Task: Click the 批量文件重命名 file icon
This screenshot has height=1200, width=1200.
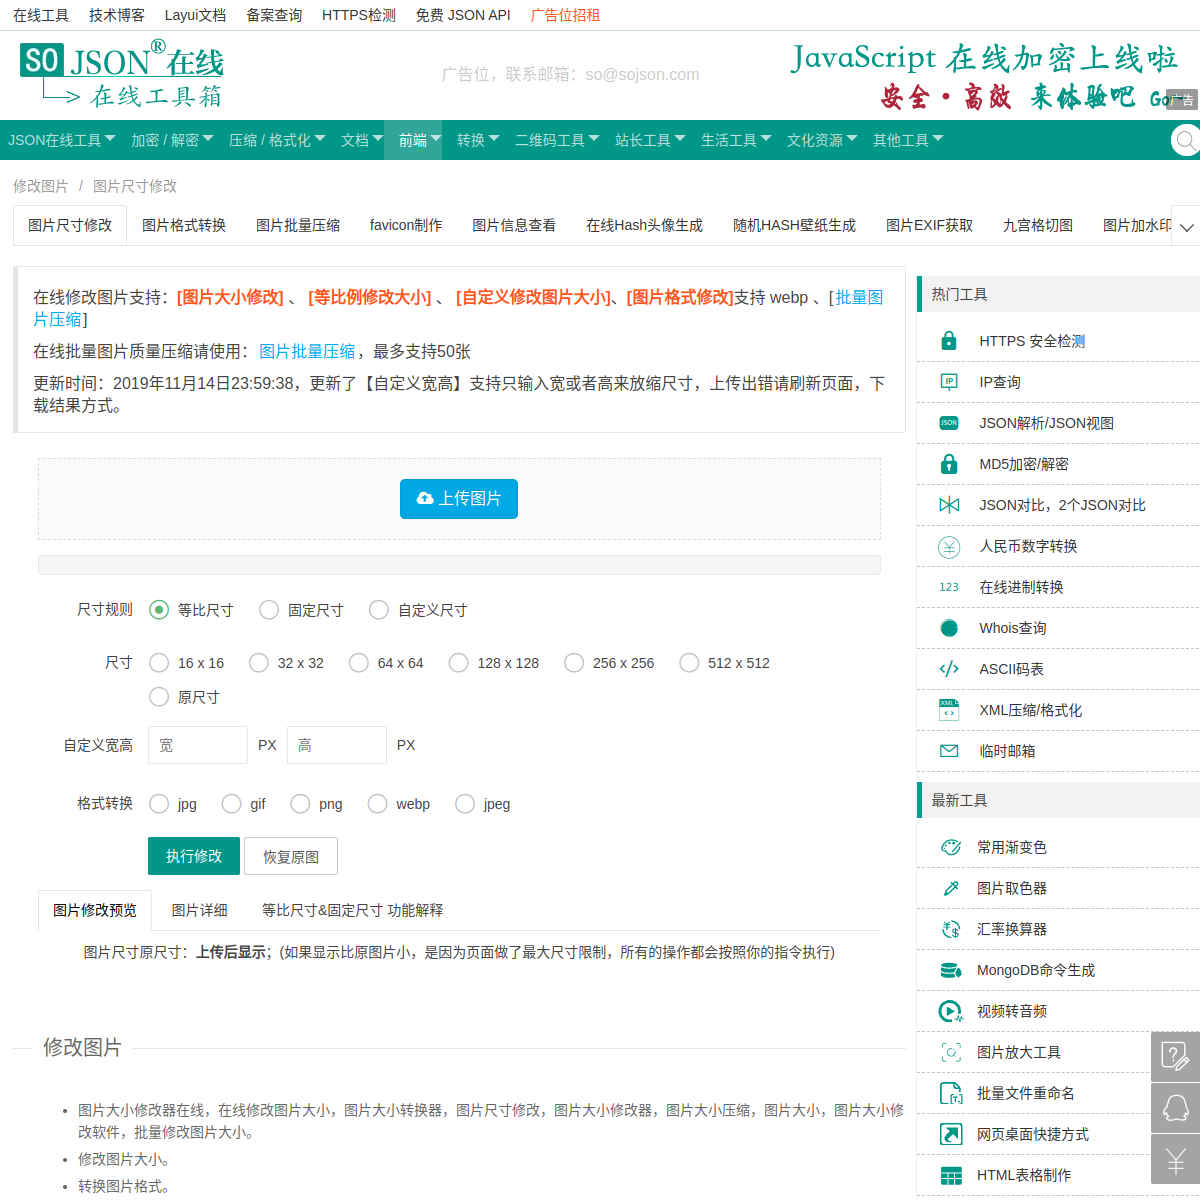Action: click(951, 1093)
